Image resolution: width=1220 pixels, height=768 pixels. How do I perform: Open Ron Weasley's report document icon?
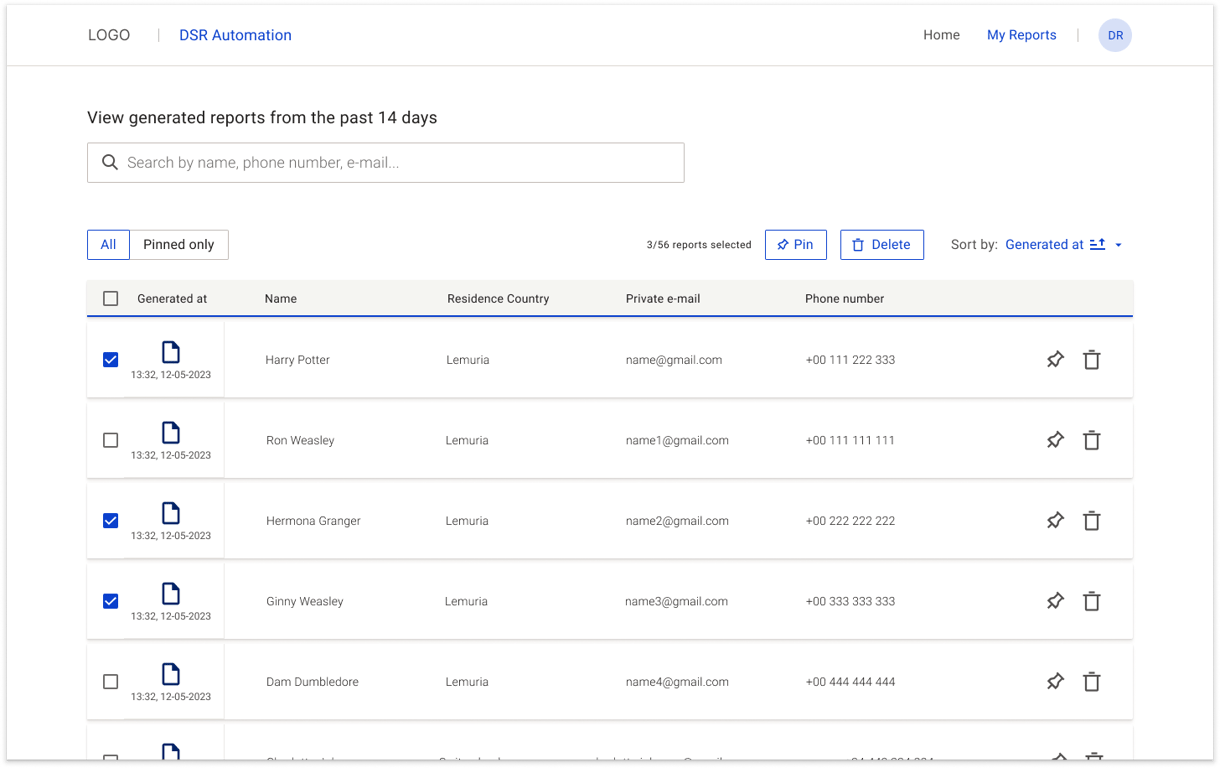171,432
